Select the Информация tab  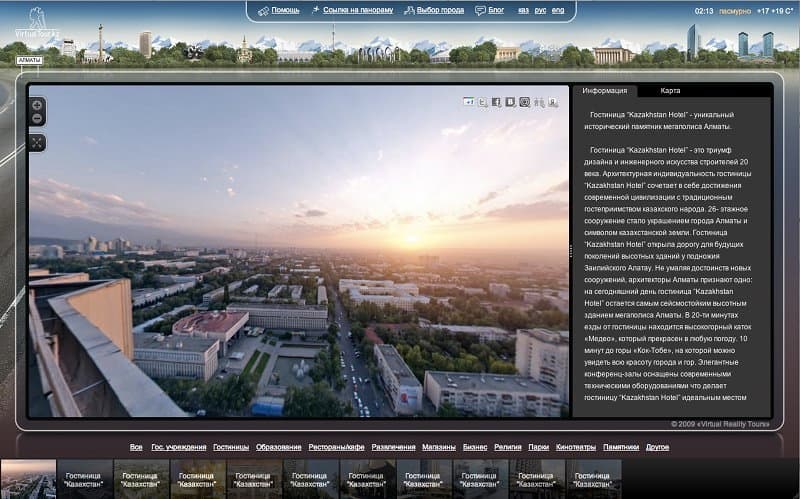point(605,90)
